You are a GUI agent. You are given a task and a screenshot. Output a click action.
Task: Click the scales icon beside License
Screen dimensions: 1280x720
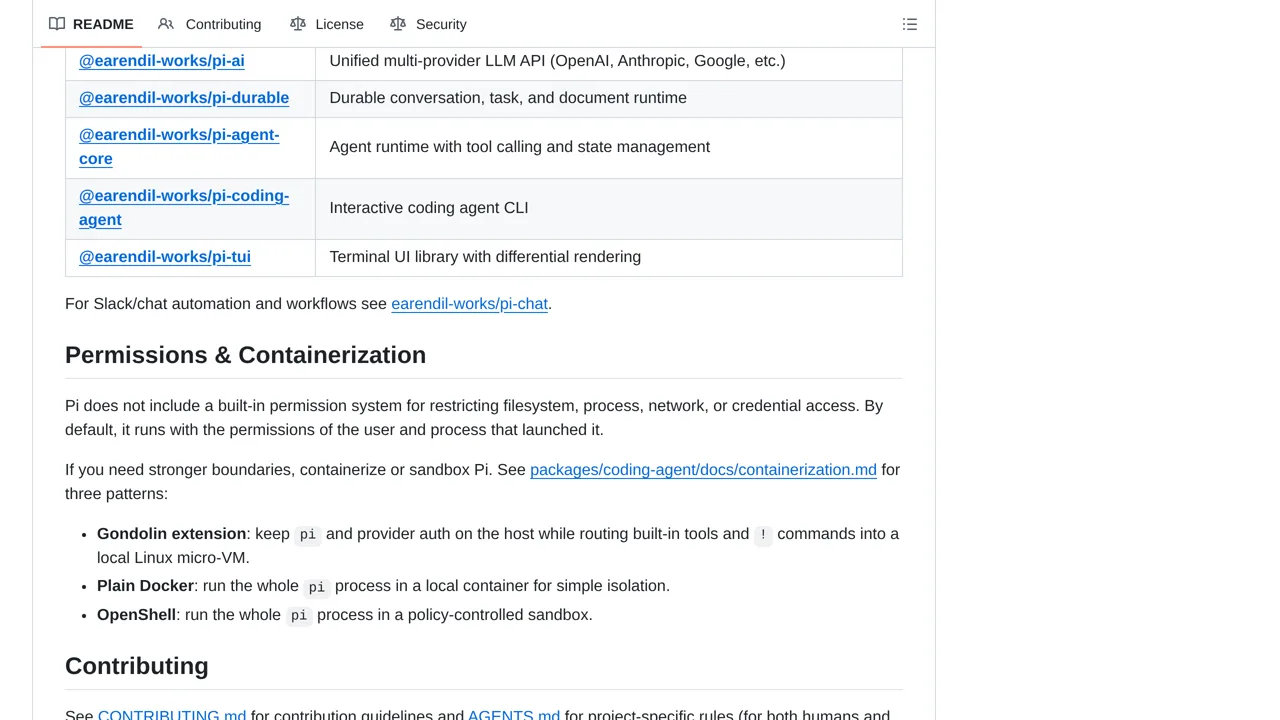[298, 24]
